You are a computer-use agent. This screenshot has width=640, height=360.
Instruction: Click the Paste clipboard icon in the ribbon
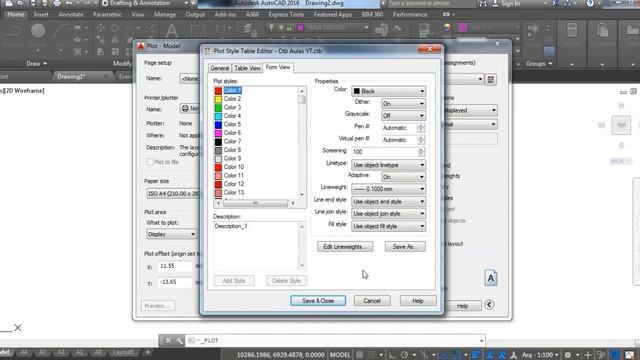(x=602, y=31)
